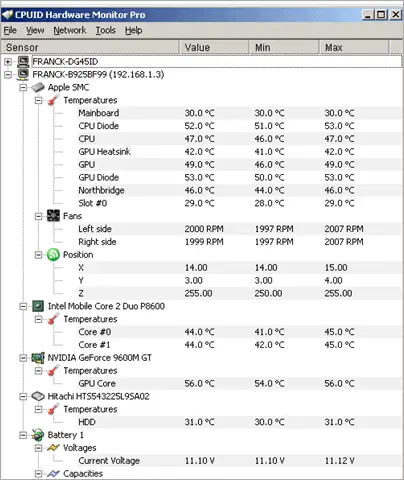The height and width of the screenshot is (480, 404).
Task: Open the View menu
Action: (x=35, y=30)
